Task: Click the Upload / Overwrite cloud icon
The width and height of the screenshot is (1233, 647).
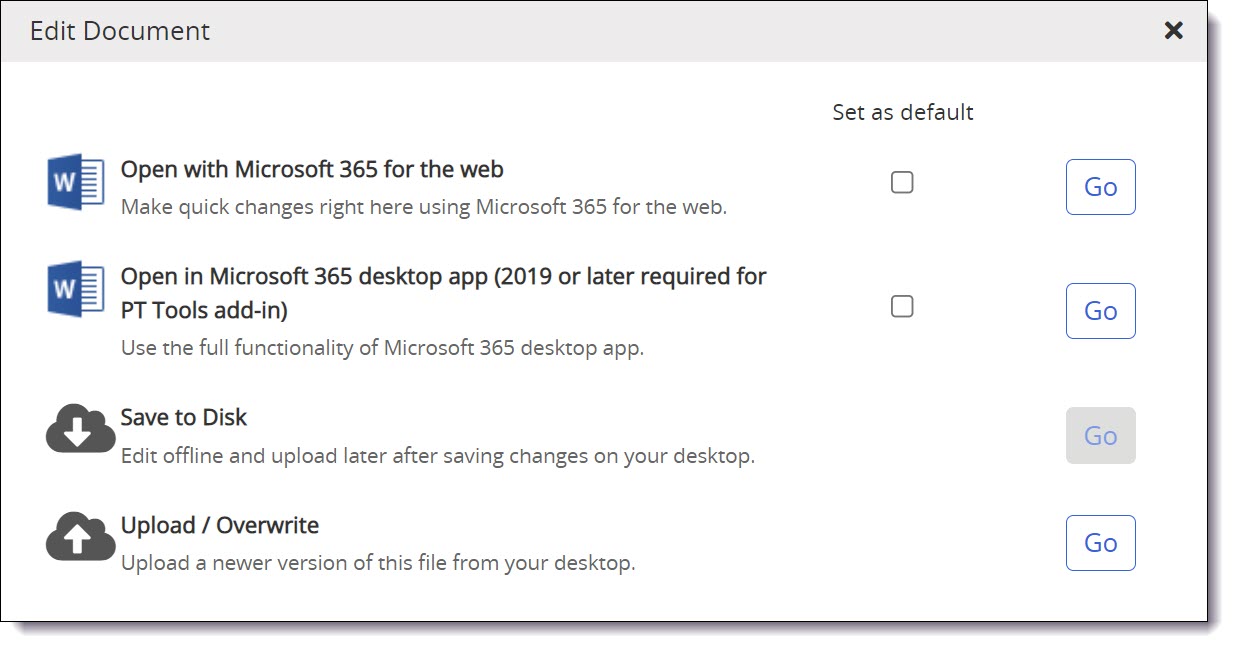Action: point(79,537)
